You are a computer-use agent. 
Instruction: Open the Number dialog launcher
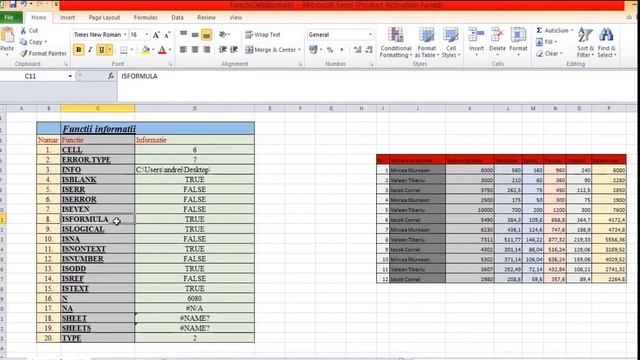[371, 64]
